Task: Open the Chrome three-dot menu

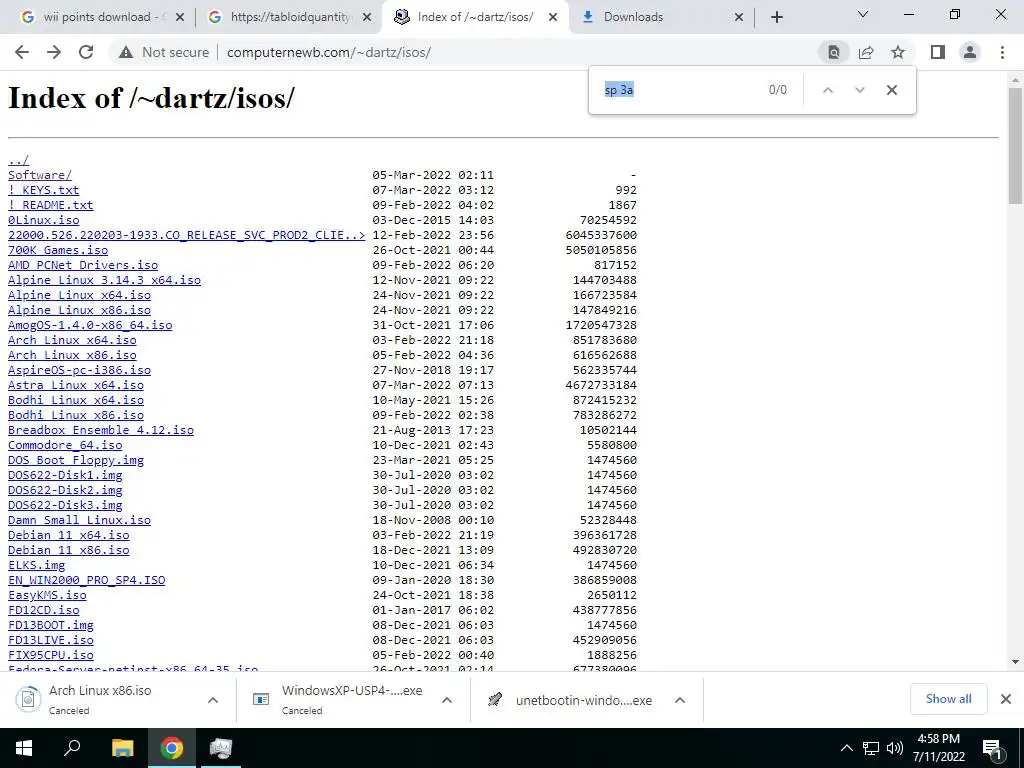Action: click(x=1002, y=52)
